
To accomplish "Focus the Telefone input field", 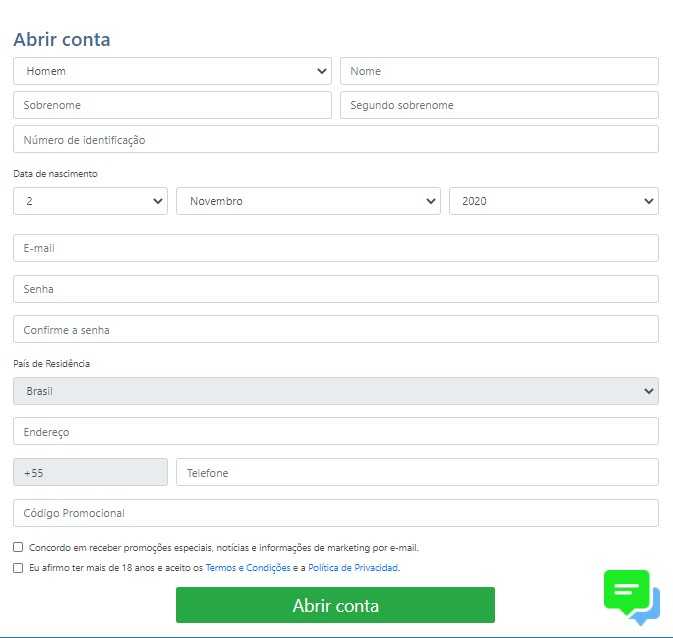I will click(417, 472).
